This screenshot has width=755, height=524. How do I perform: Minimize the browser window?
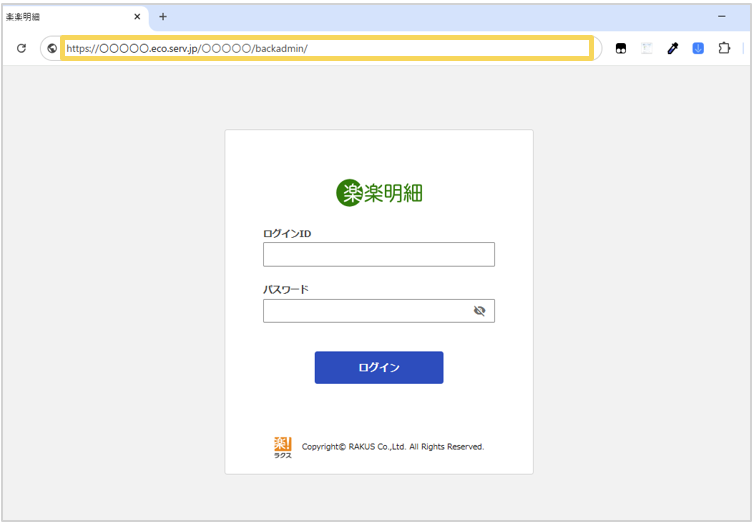[721, 16]
